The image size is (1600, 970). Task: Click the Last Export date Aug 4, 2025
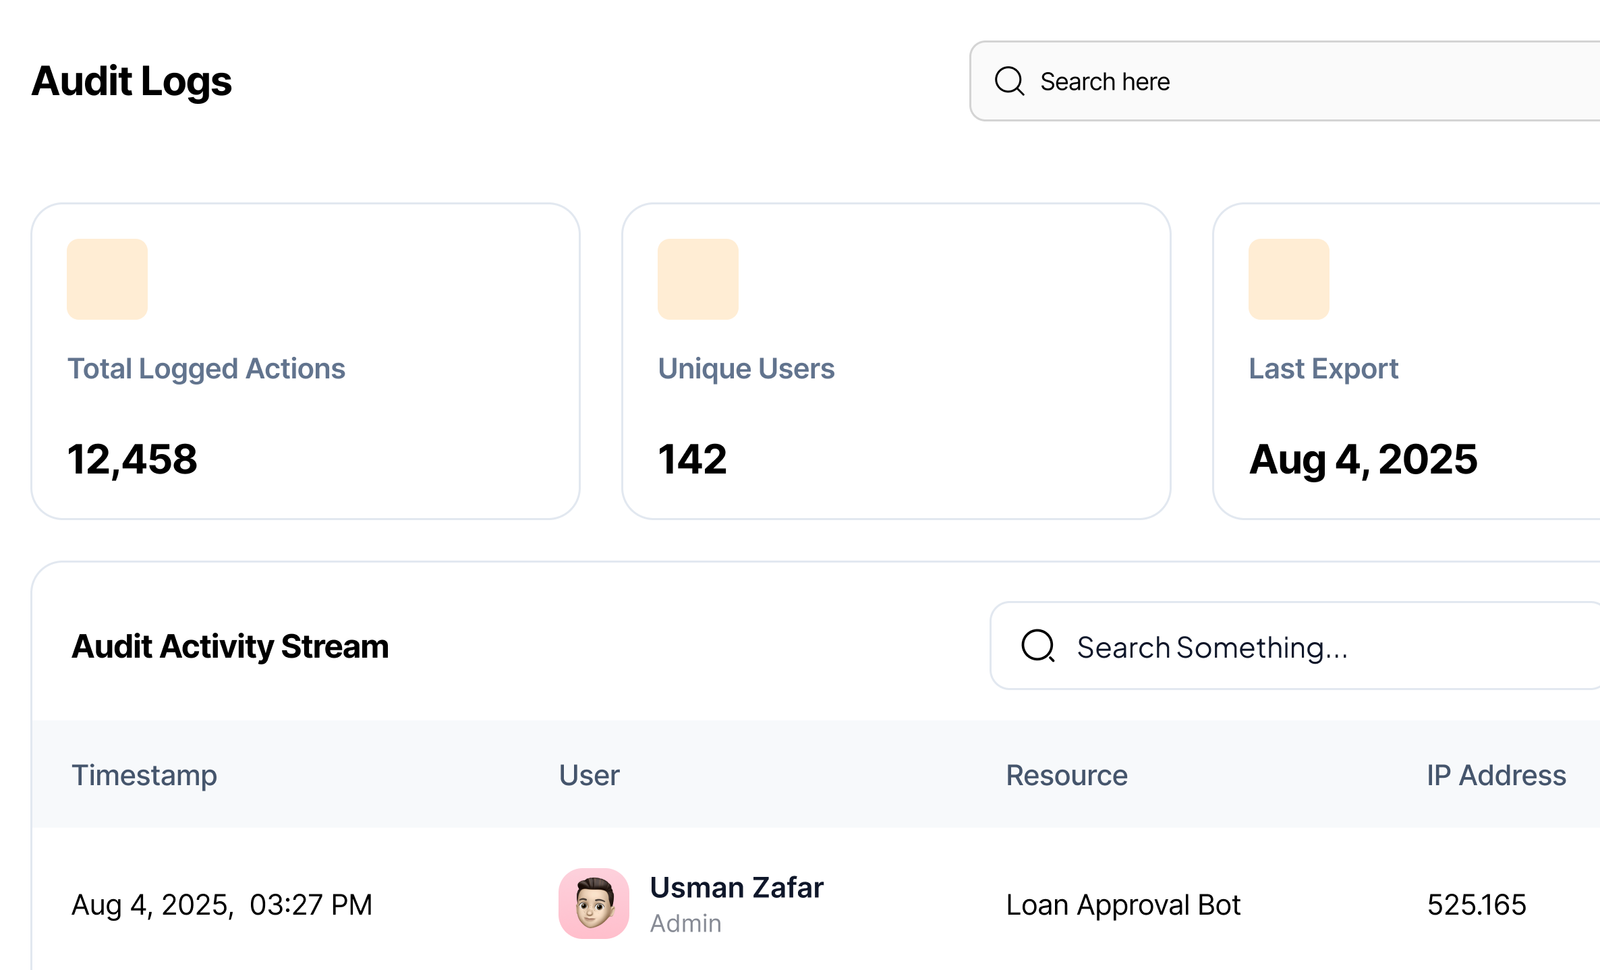pos(1362,460)
